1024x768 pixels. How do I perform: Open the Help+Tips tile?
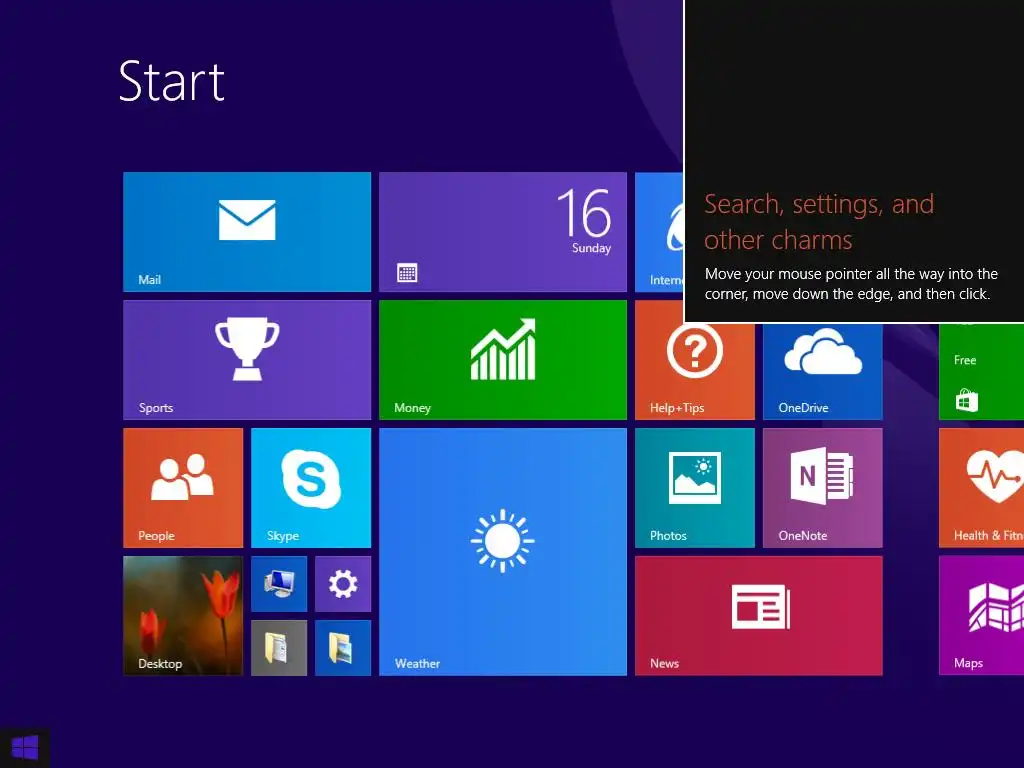pos(695,371)
